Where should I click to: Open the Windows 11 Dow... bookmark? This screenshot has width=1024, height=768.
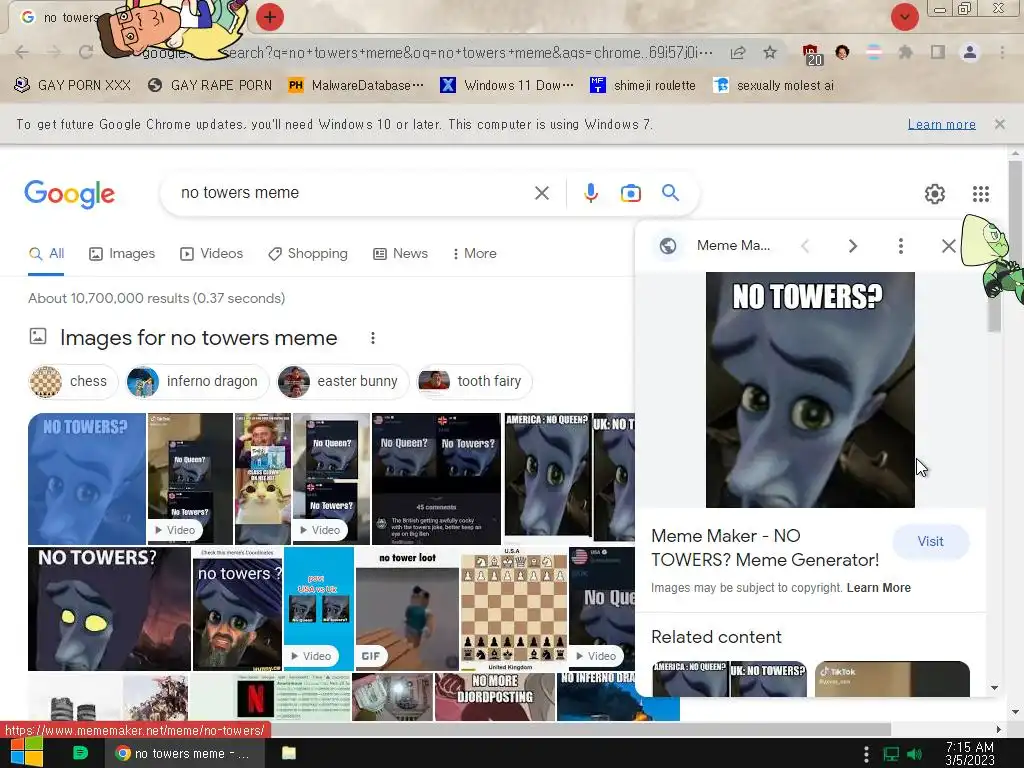click(x=507, y=86)
